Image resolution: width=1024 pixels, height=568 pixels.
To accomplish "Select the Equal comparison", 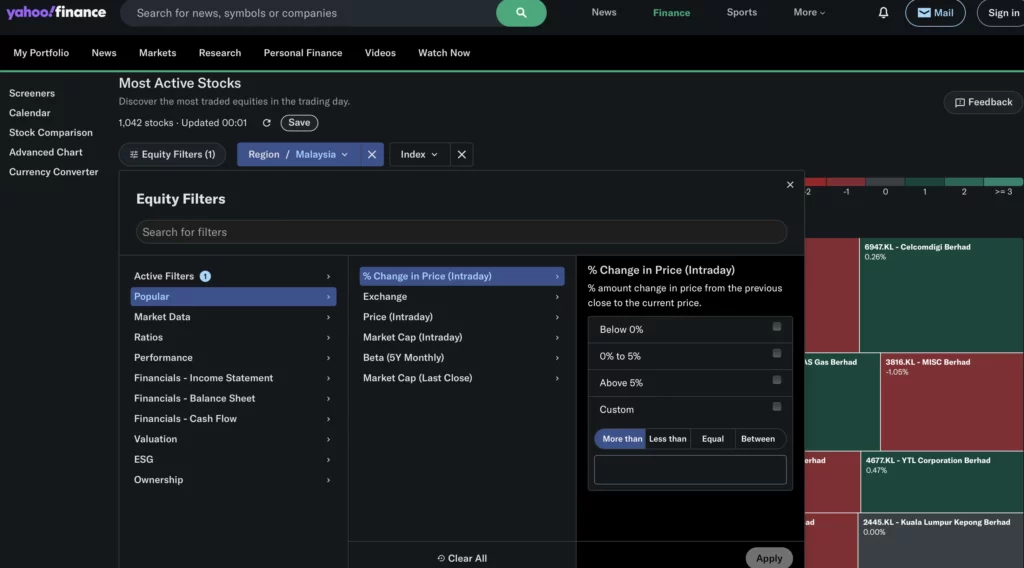I will tap(712, 439).
